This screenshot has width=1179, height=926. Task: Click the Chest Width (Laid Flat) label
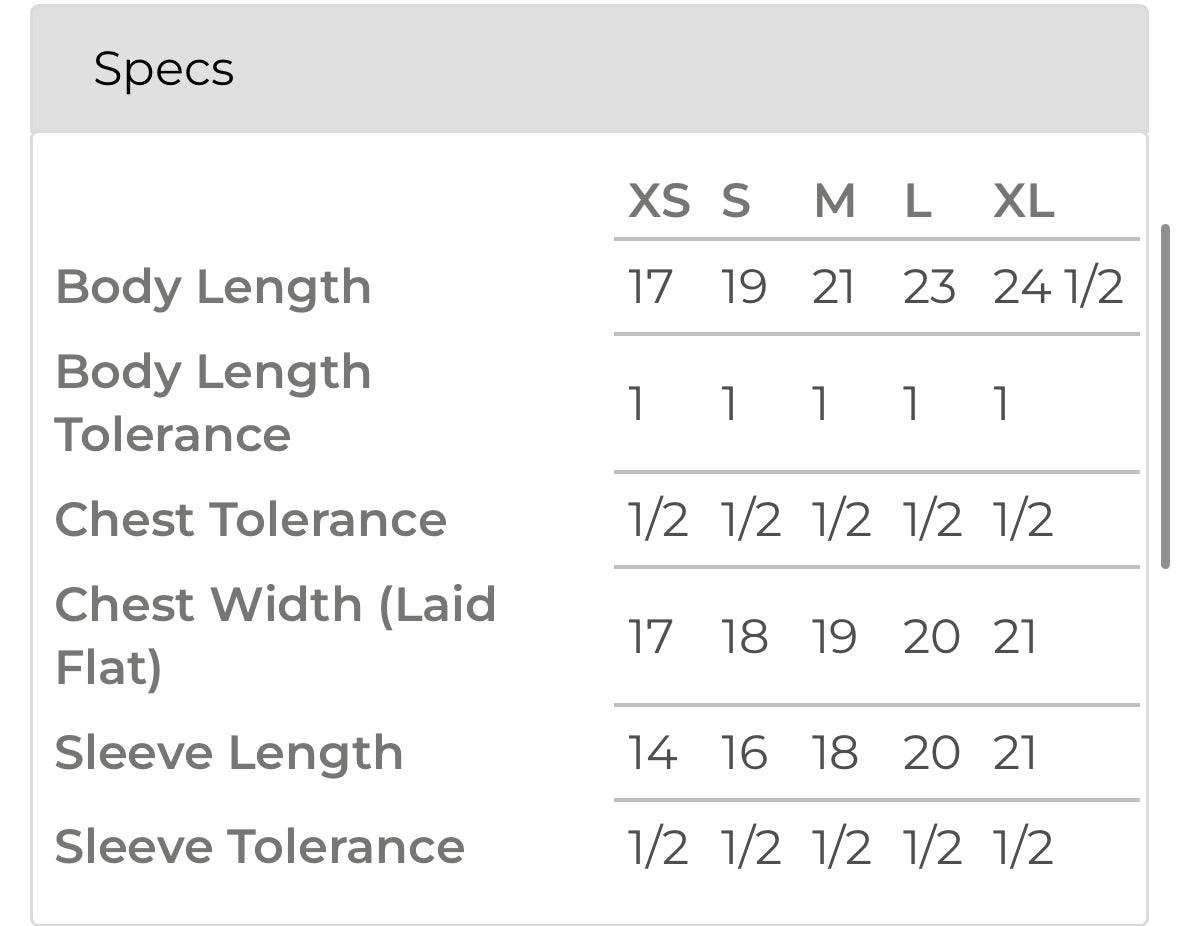click(275, 636)
